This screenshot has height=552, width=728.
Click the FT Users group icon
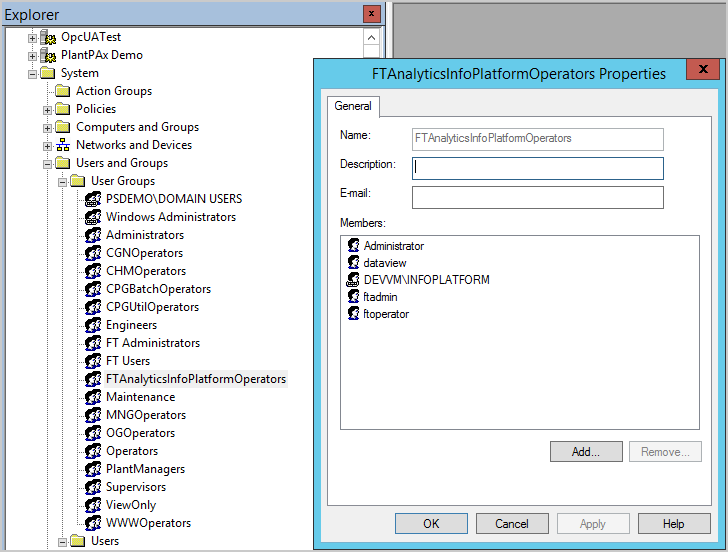point(93,361)
